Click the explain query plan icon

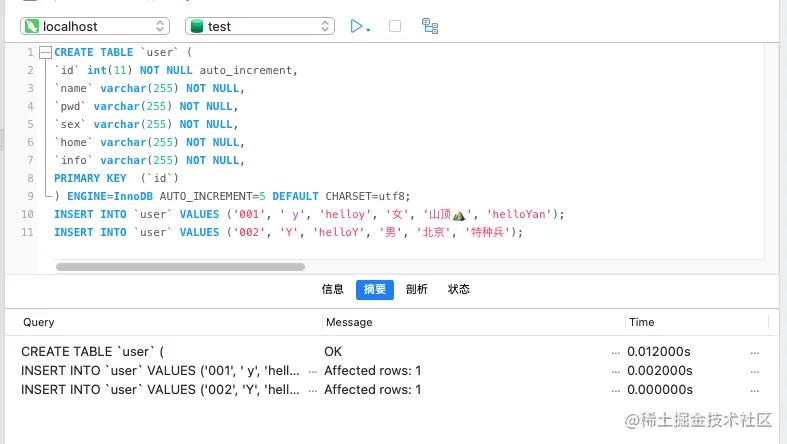(430, 26)
